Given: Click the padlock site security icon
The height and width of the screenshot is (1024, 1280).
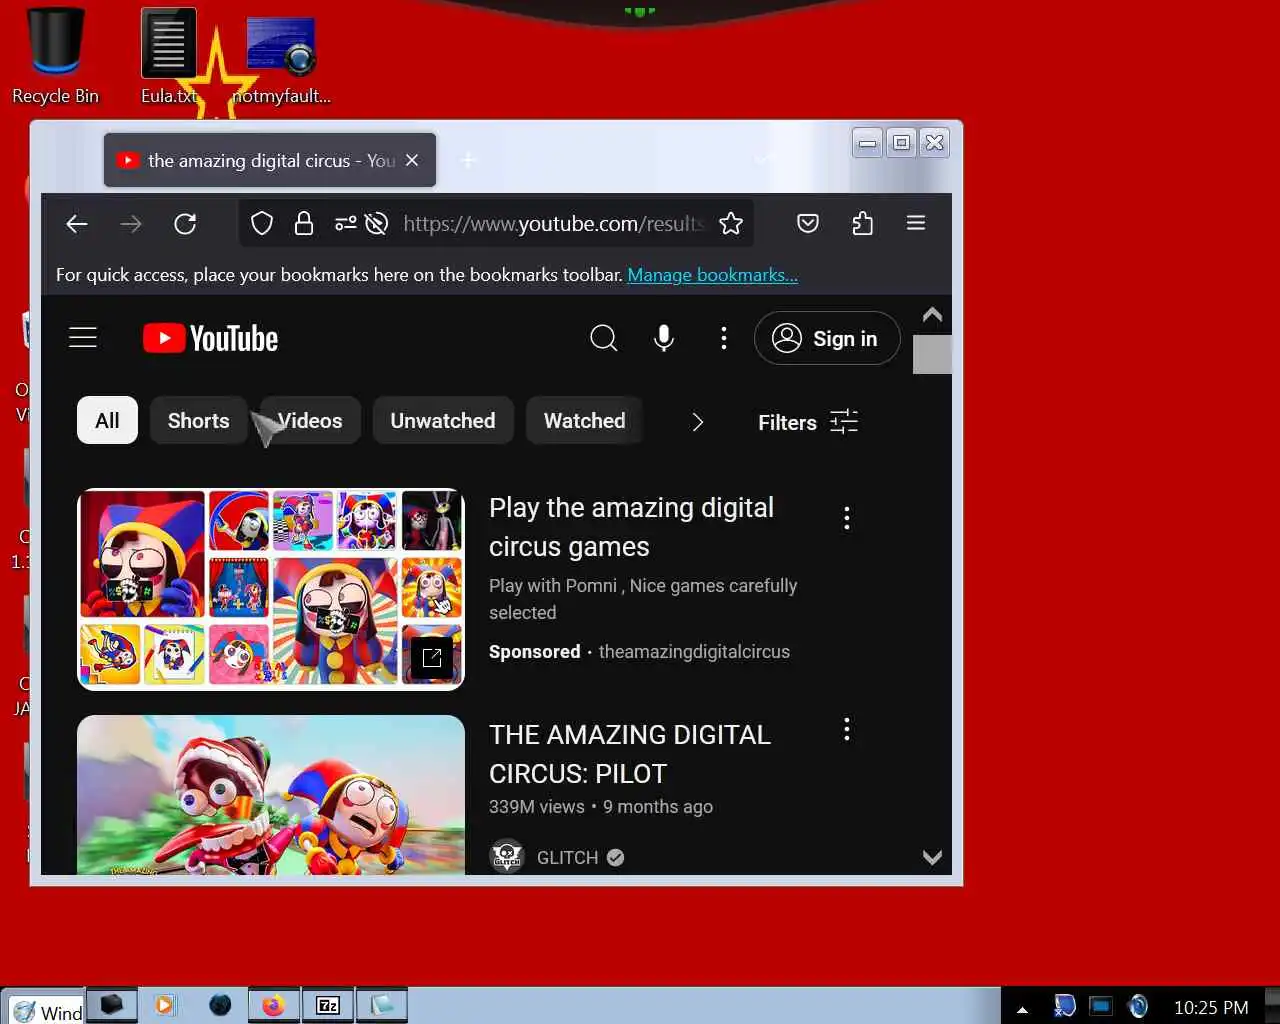Looking at the screenshot, I should click(x=304, y=224).
